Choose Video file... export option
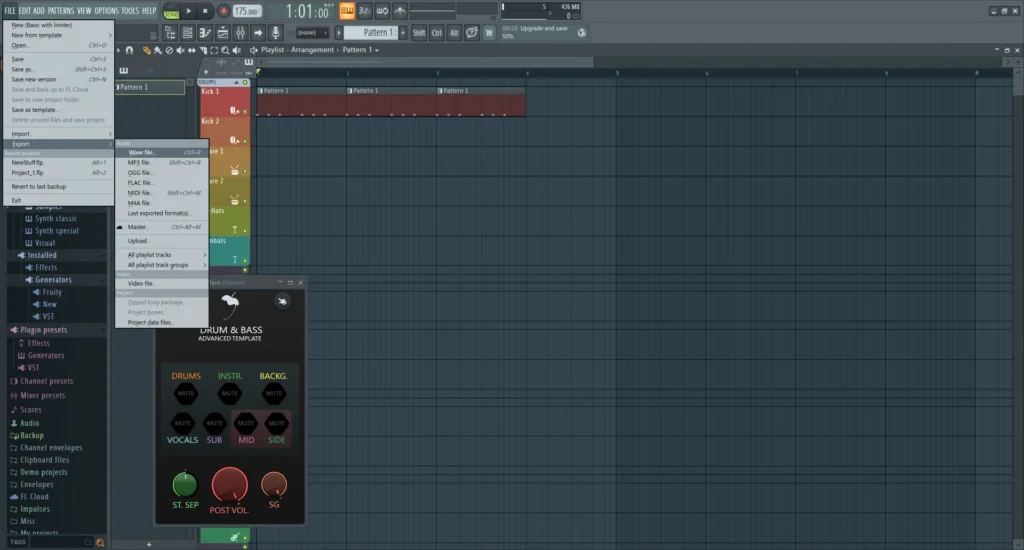The width and height of the screenshot is (1024, 550). coord(162,283)
